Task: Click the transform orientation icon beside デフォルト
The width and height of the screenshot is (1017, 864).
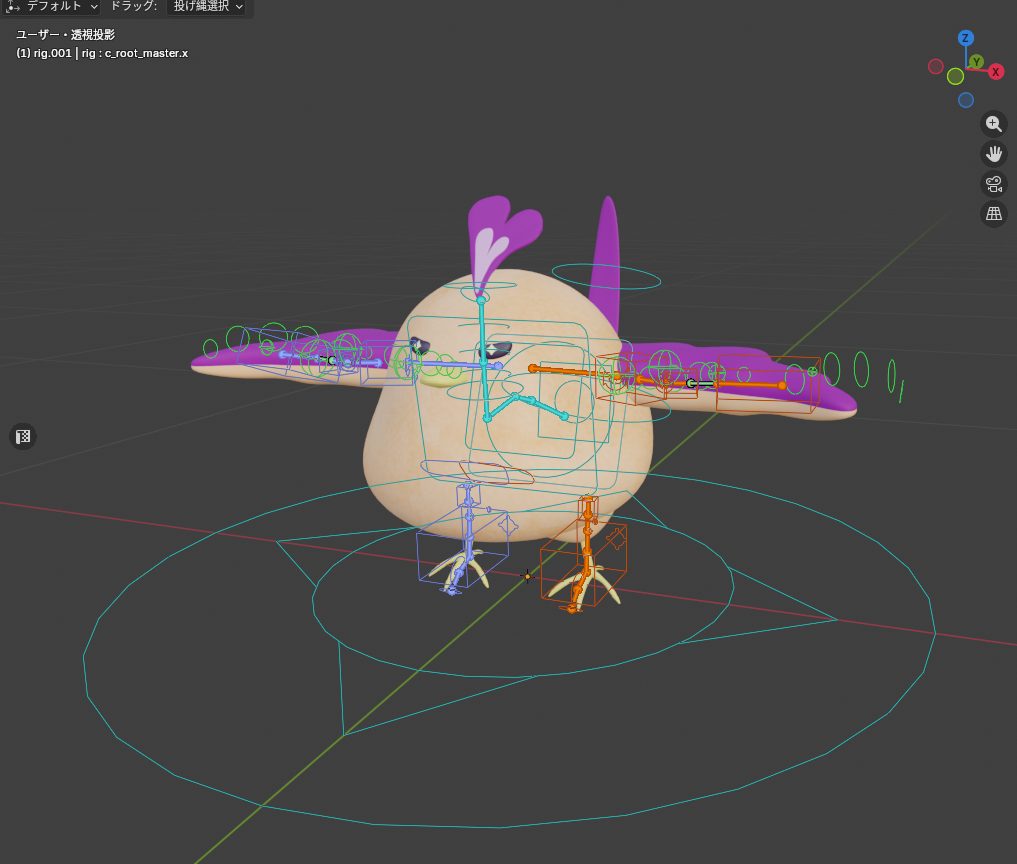Action: (x=13, y=6)
